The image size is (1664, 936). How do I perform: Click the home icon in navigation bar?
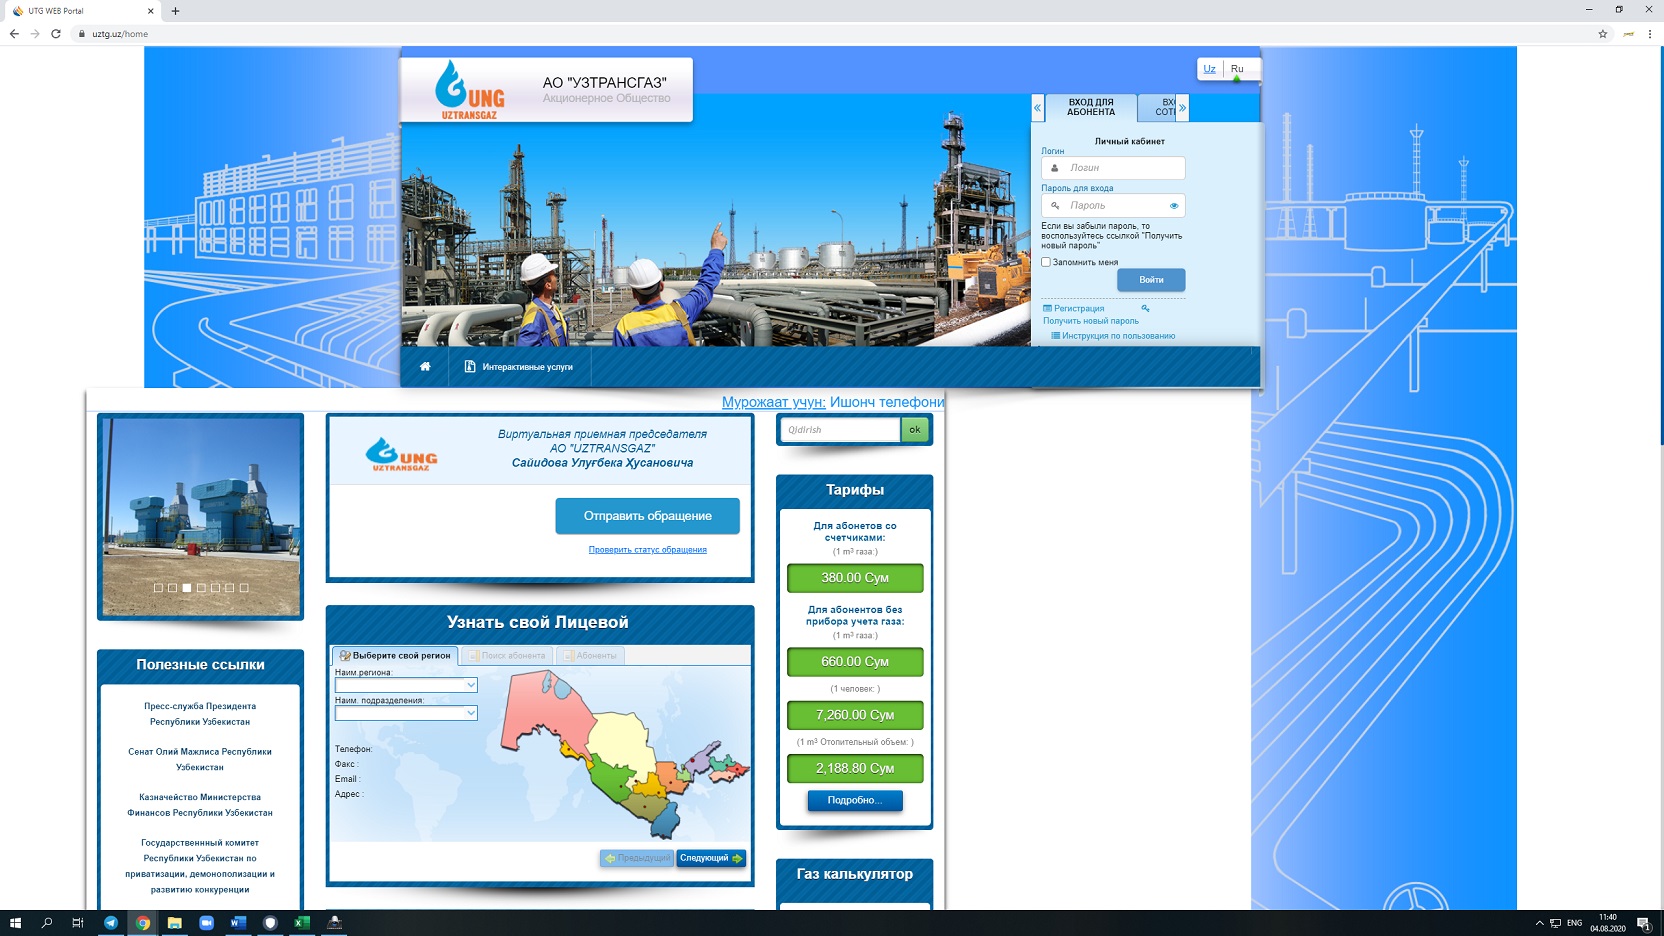click(x=425, y=367)
